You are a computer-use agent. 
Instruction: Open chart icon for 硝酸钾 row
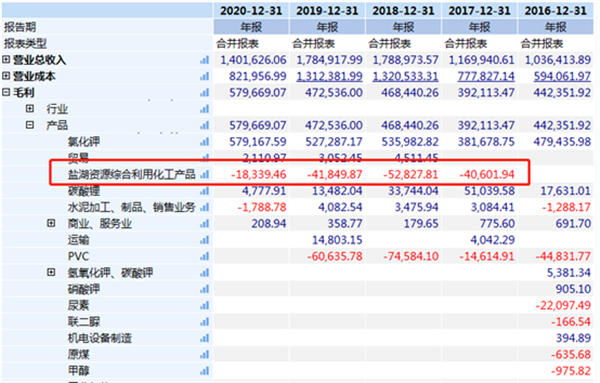coord(205,289)
